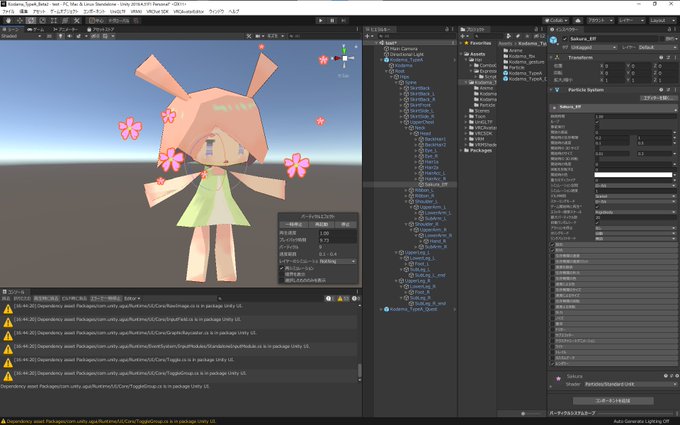Viewport: 680px width, 425px height.
Task: Switch to the Asset Store tab
Action: tap(101, 29)
